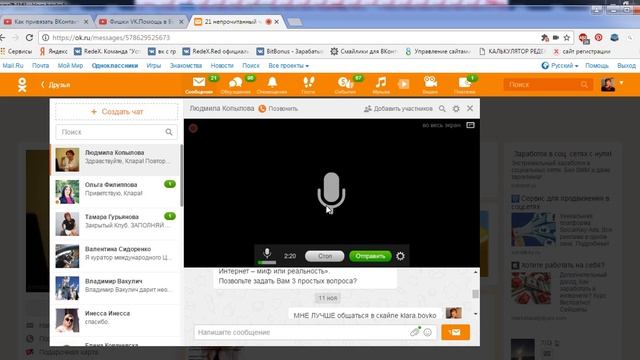This screenshot has width=640, height=360.
Task: Click the search magnifier in chat list
Action: (x=169, y=132)
